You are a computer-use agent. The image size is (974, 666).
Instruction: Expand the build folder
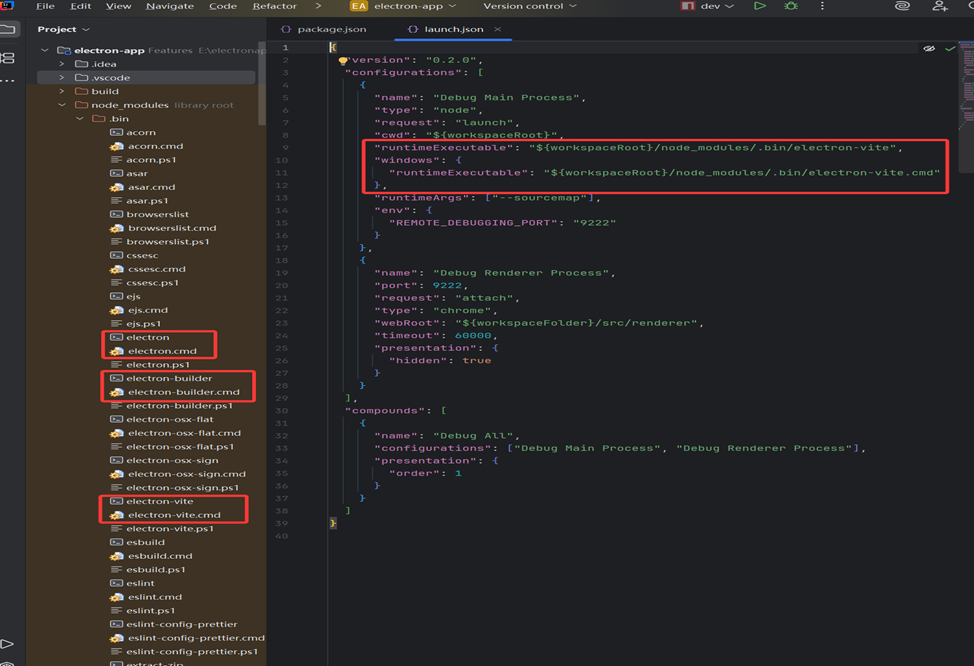(62, 91)
